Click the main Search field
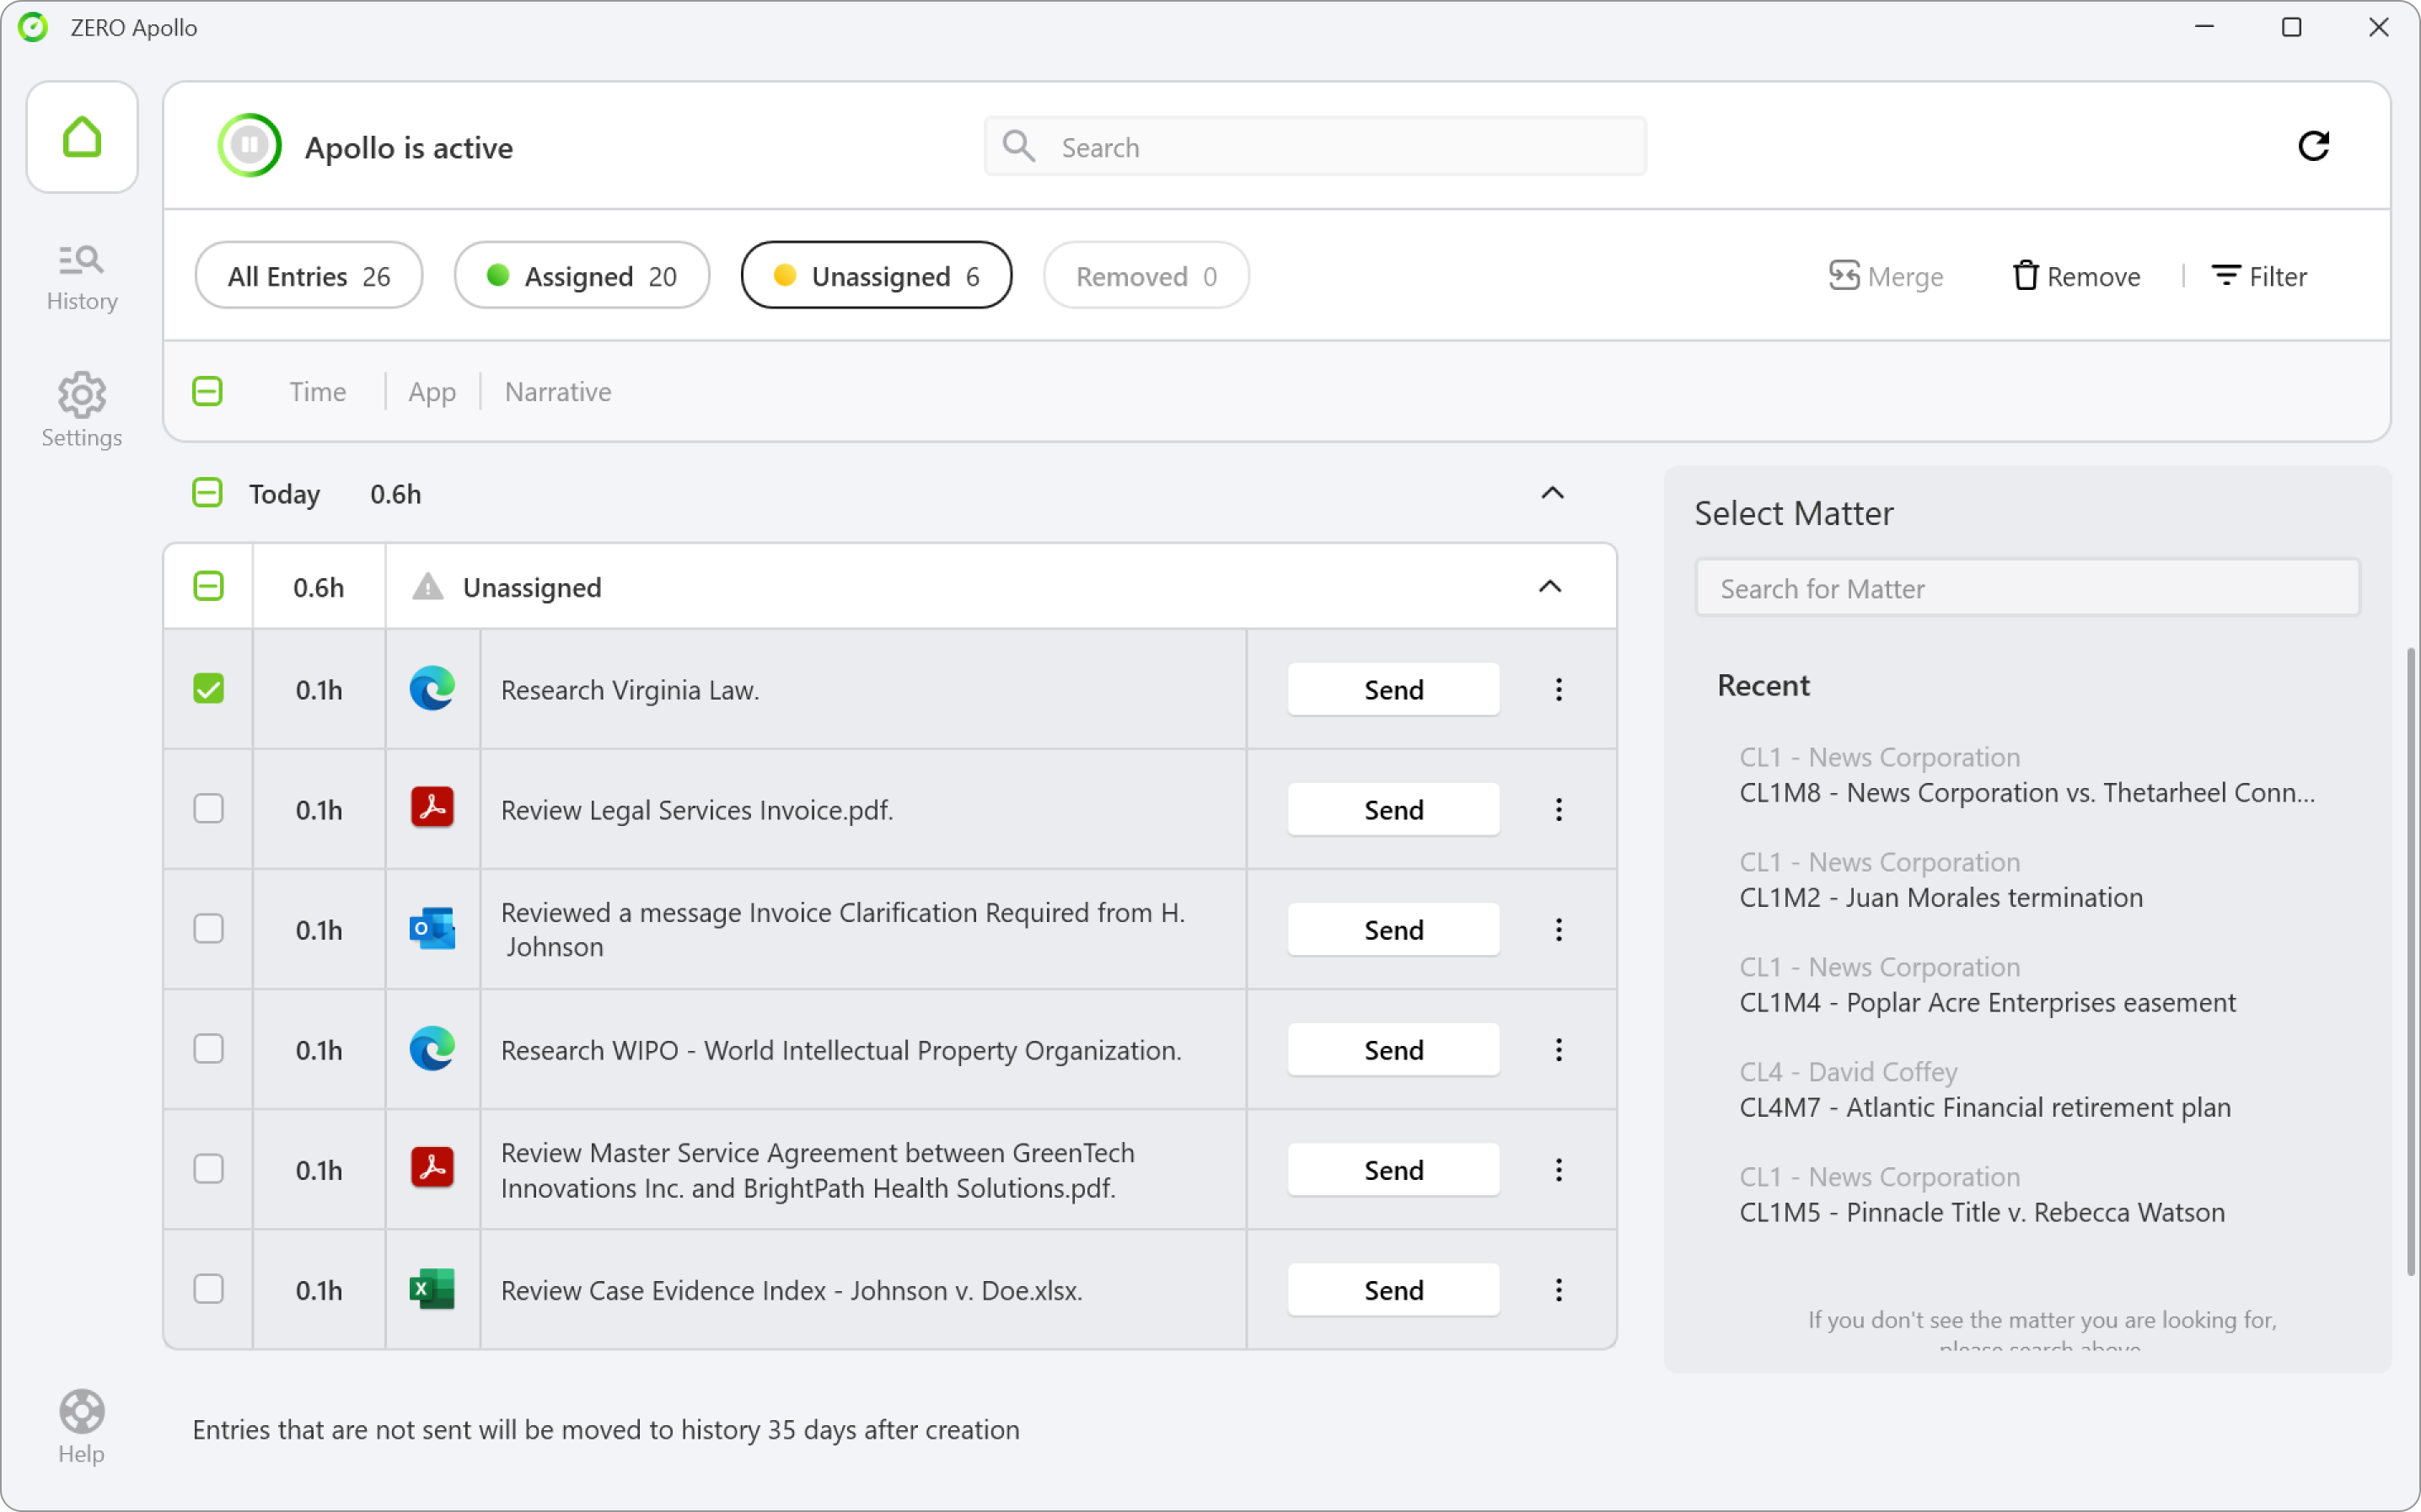The image size is (2421, 1512). 1315,146
